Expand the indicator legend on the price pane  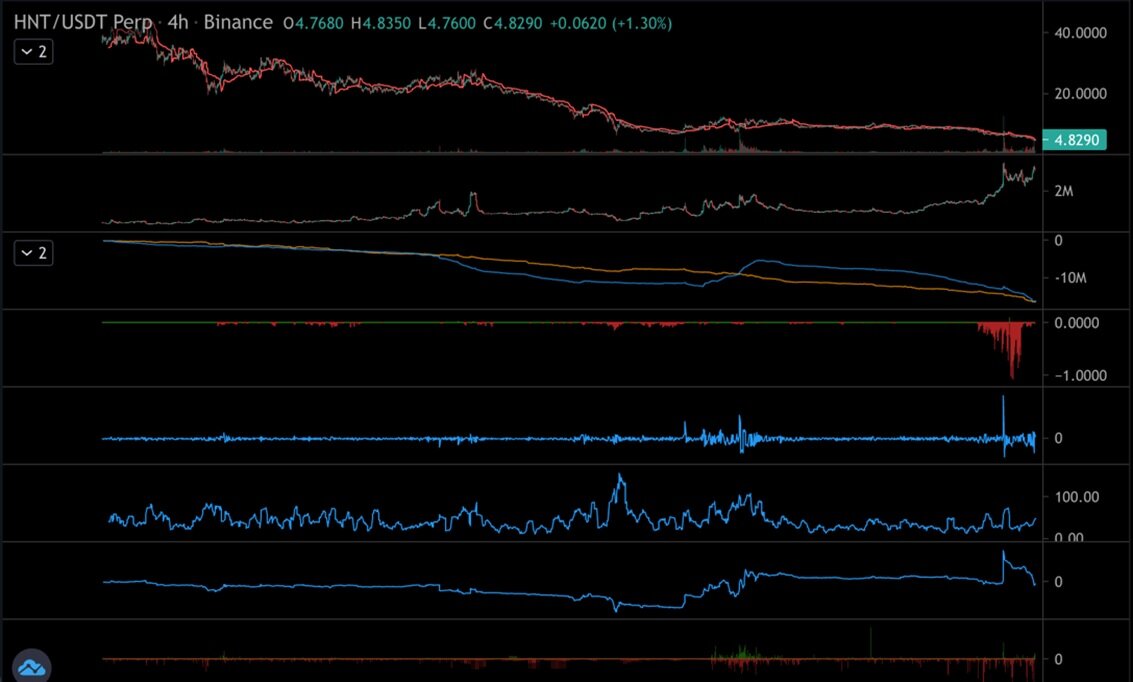pos(33,52)
